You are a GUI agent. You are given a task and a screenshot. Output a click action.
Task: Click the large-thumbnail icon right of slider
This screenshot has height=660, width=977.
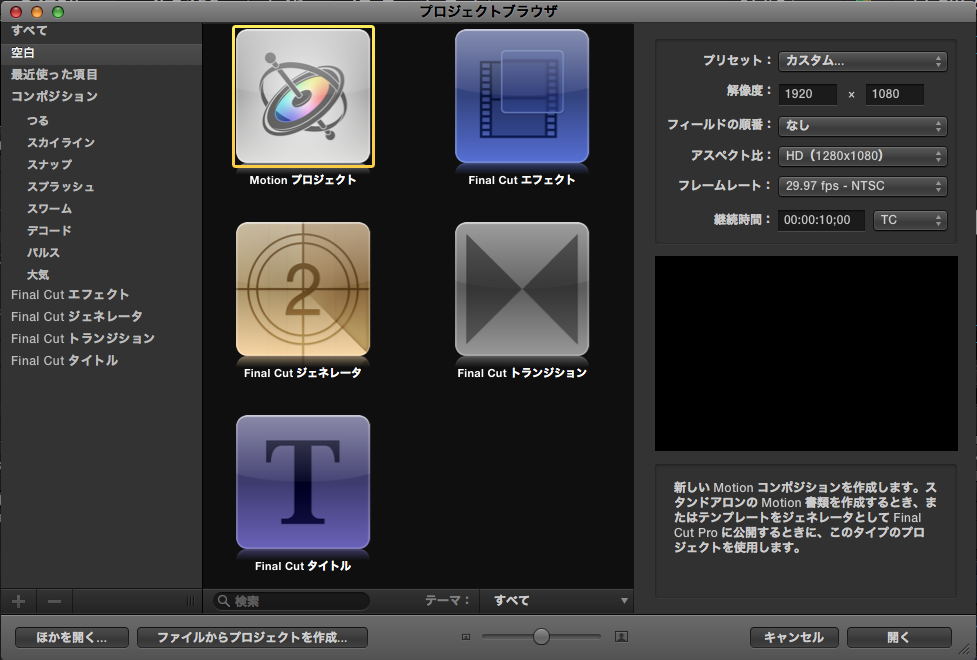pos(621,636)
